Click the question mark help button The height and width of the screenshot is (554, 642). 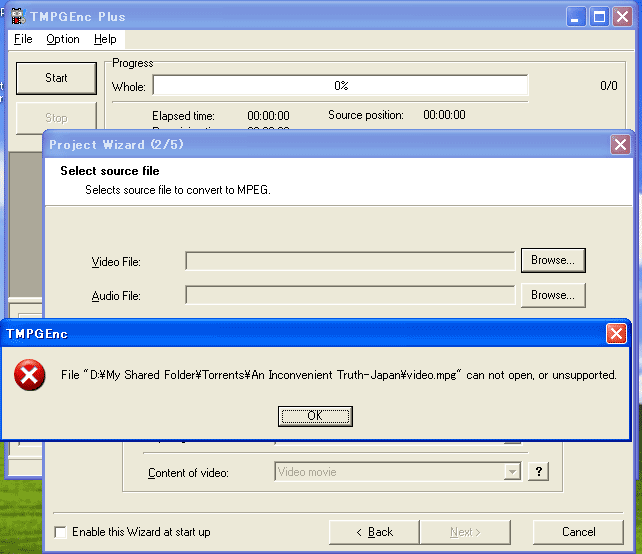[x=539, y=471]
